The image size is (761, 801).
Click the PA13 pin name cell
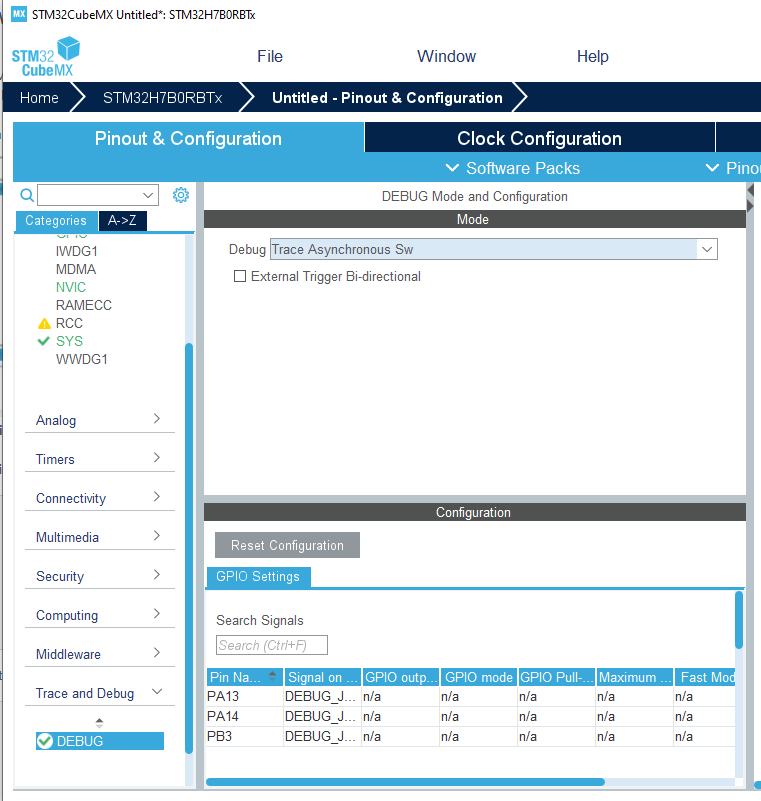(x=245, y=696)
